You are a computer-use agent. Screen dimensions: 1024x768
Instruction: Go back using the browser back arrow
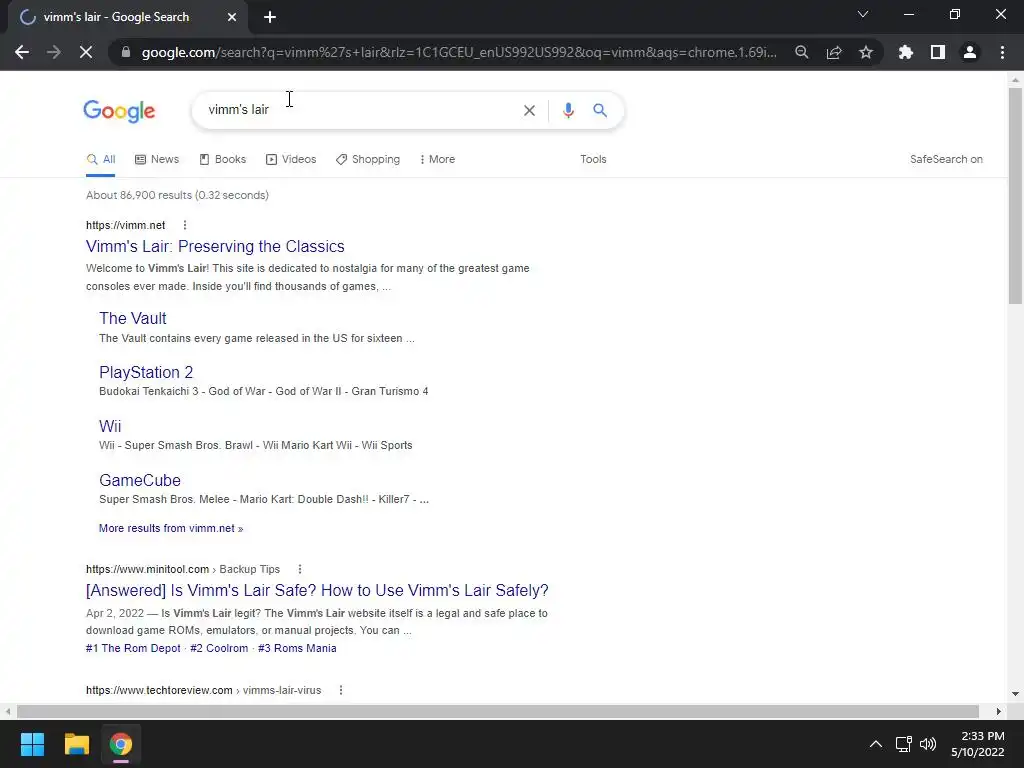pyautogui.click(x=22, y=52)
